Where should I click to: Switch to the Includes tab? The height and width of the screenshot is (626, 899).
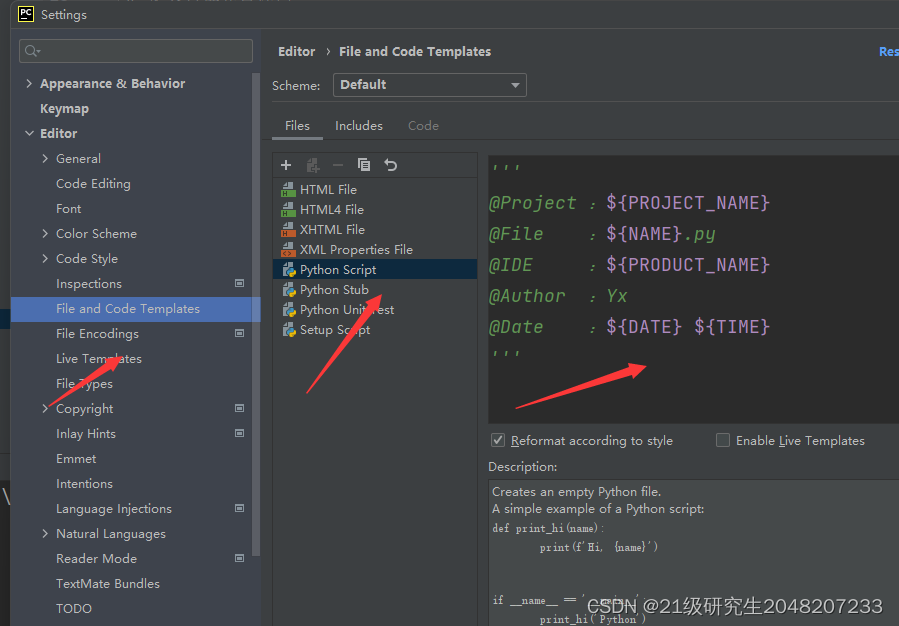pyautogui.click(x=358, y=126)
